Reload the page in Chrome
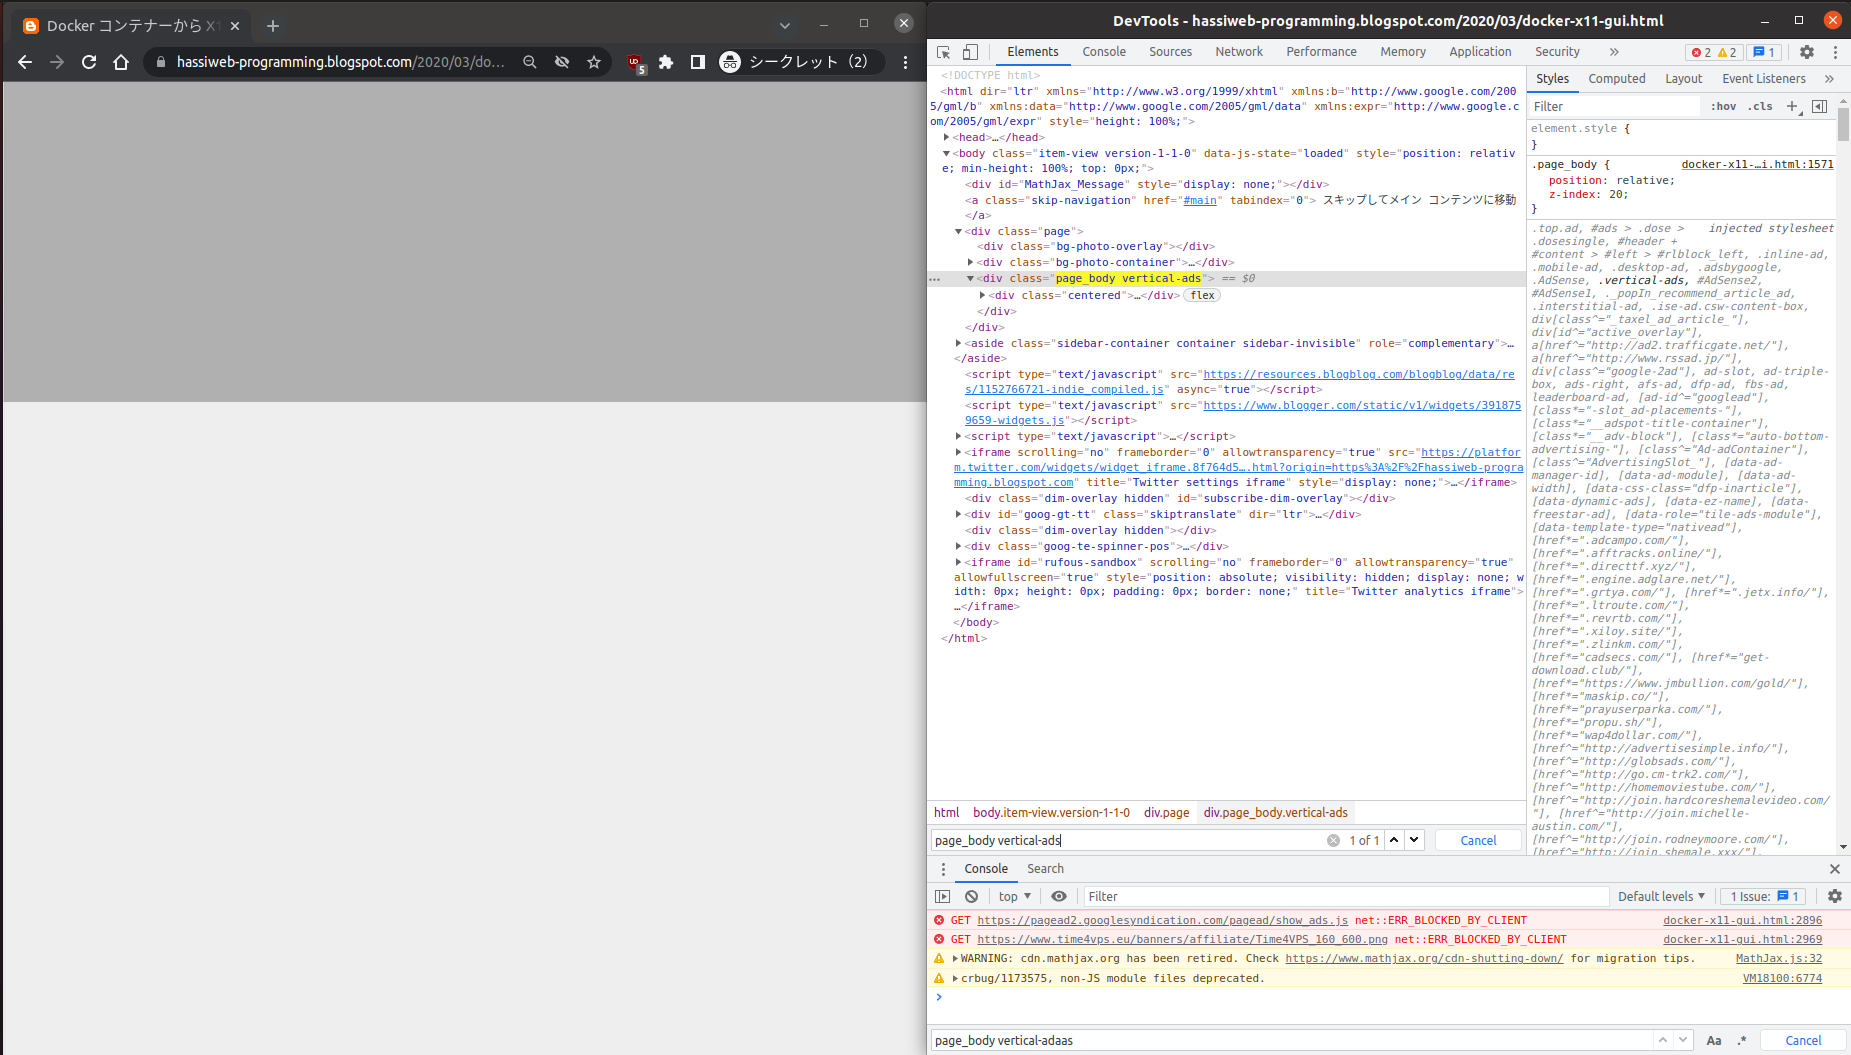 coord(89,62)
